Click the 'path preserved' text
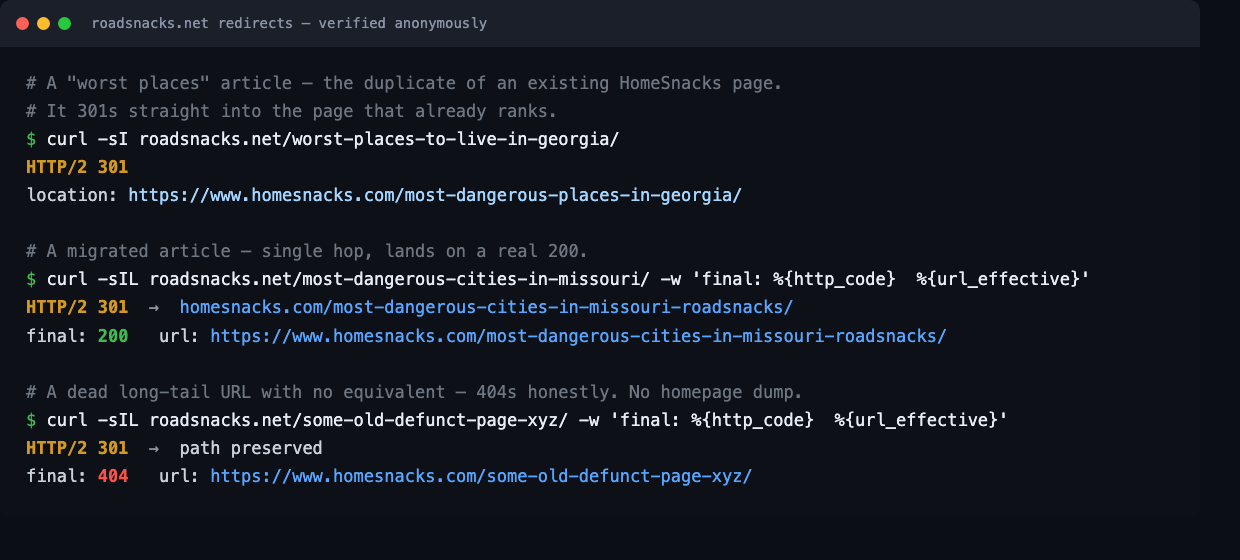 point(251,447)
